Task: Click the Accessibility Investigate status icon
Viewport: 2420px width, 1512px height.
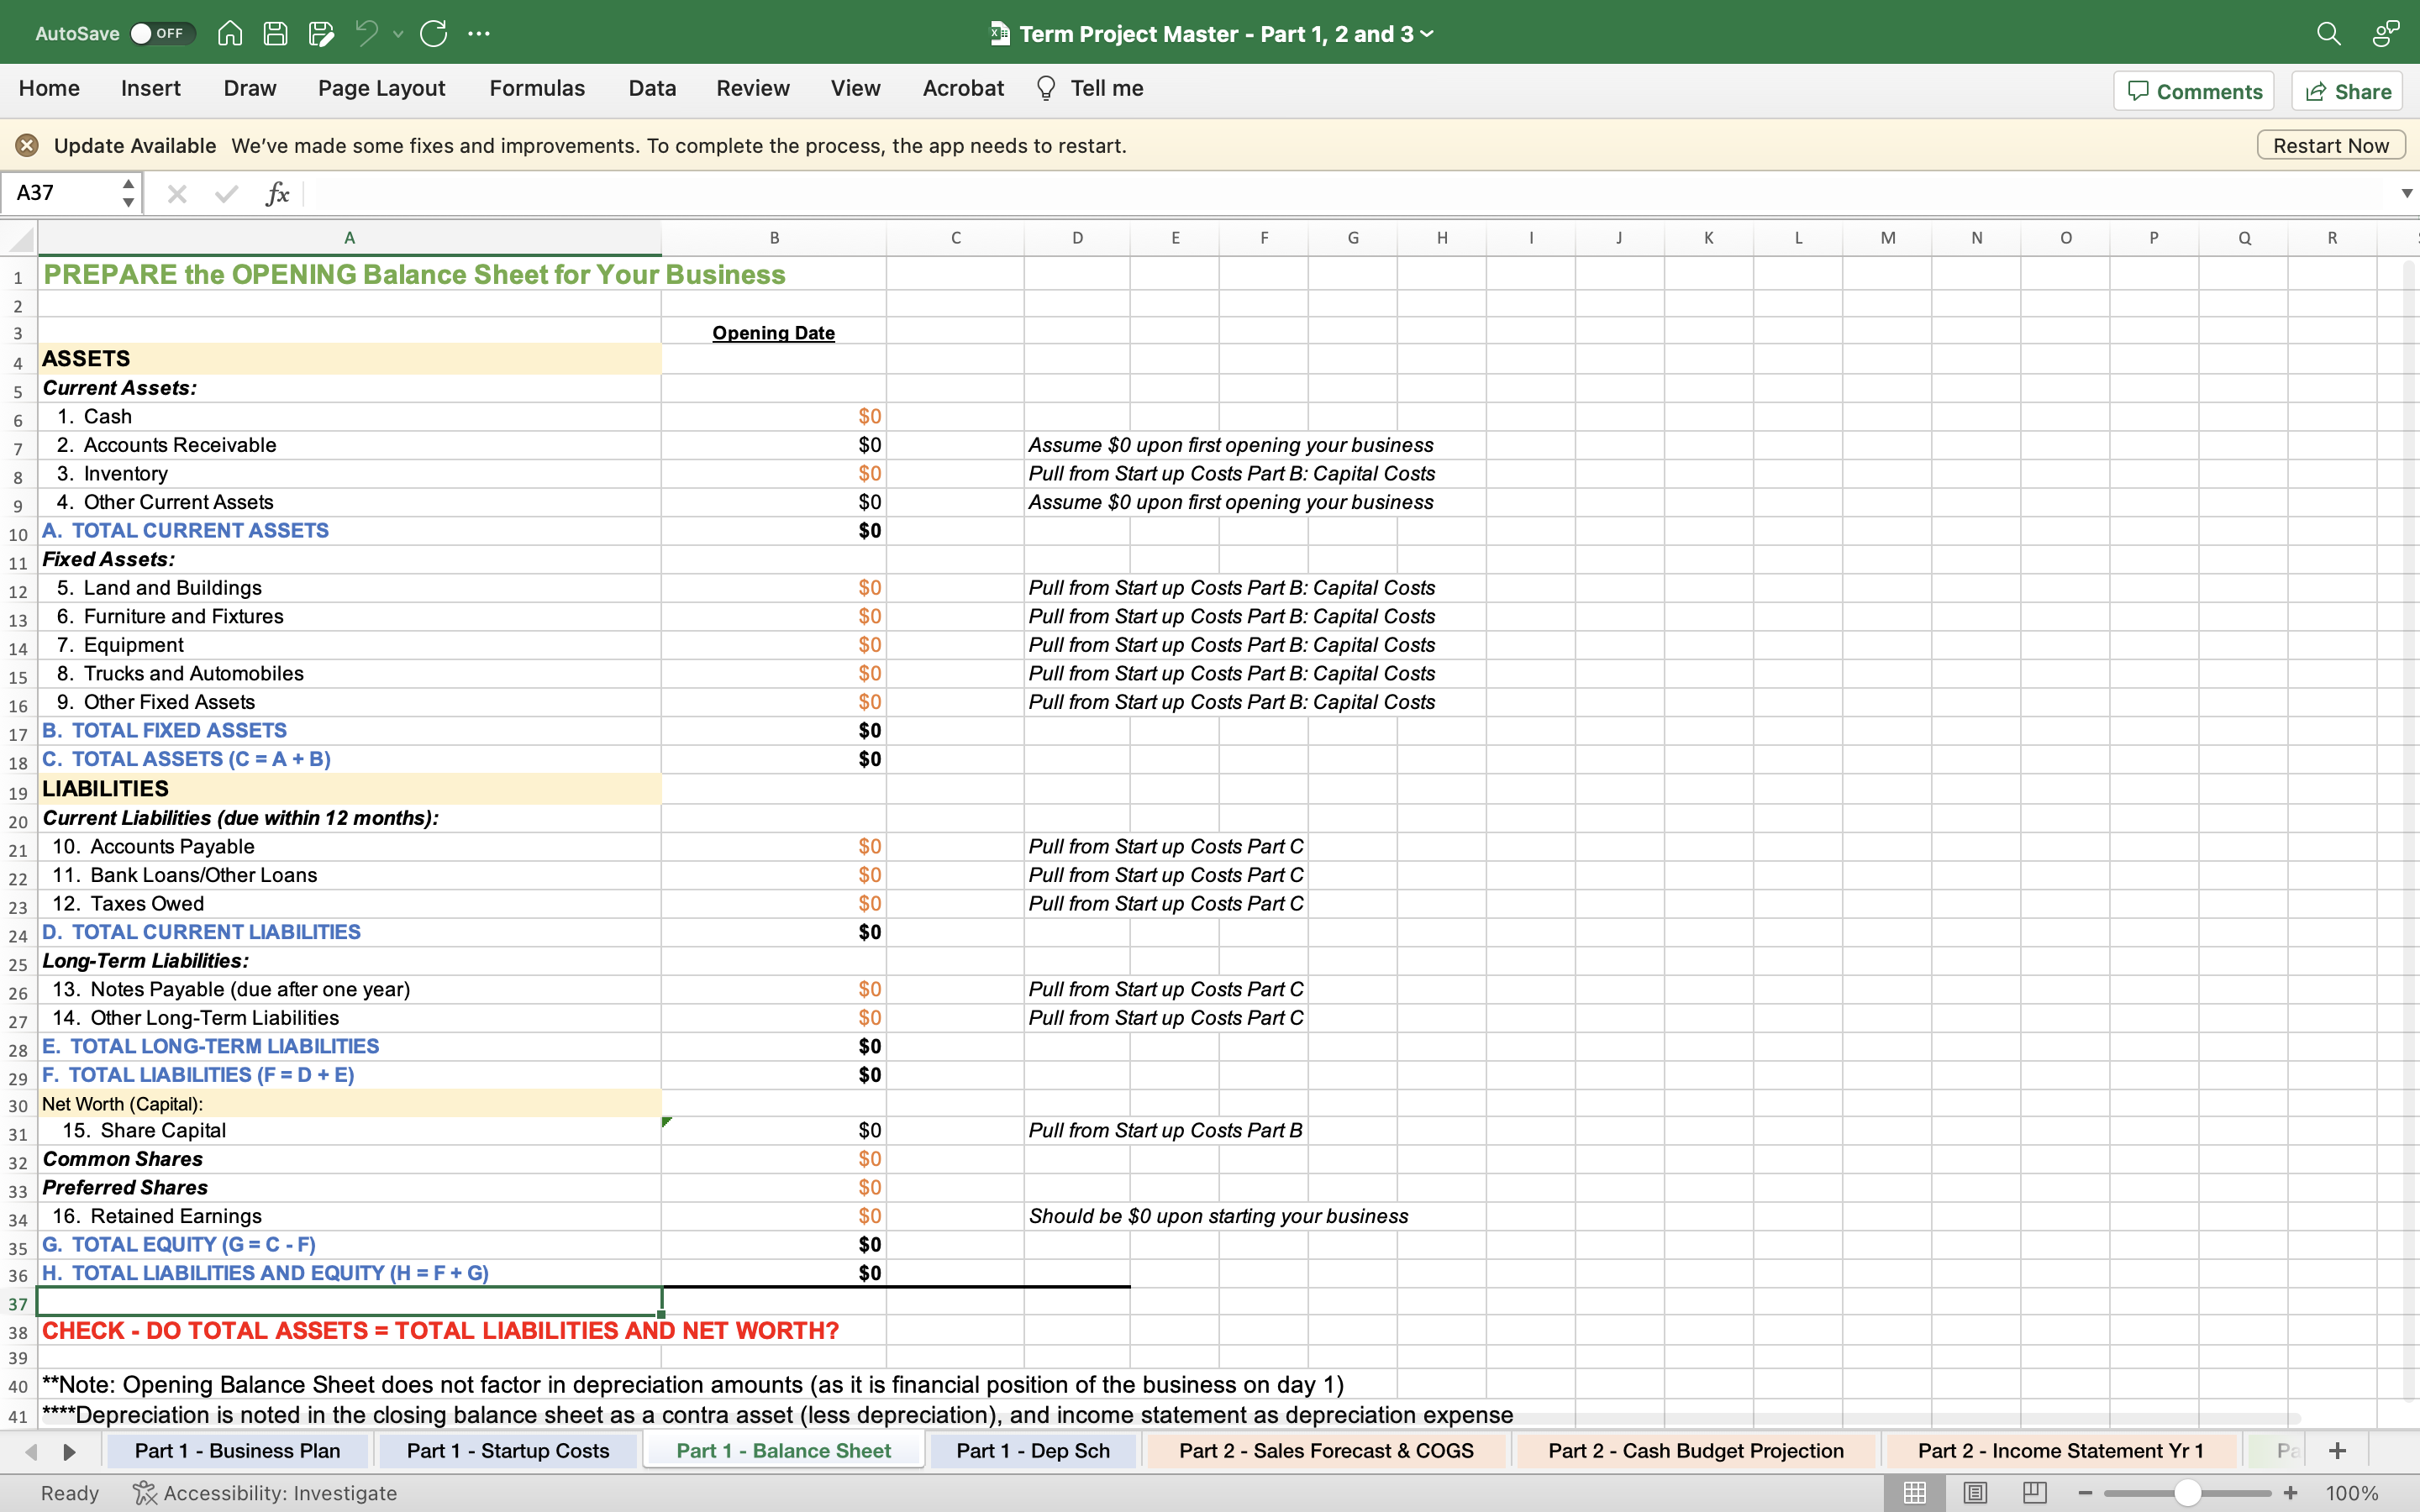Action: [x=145, y=1493]
